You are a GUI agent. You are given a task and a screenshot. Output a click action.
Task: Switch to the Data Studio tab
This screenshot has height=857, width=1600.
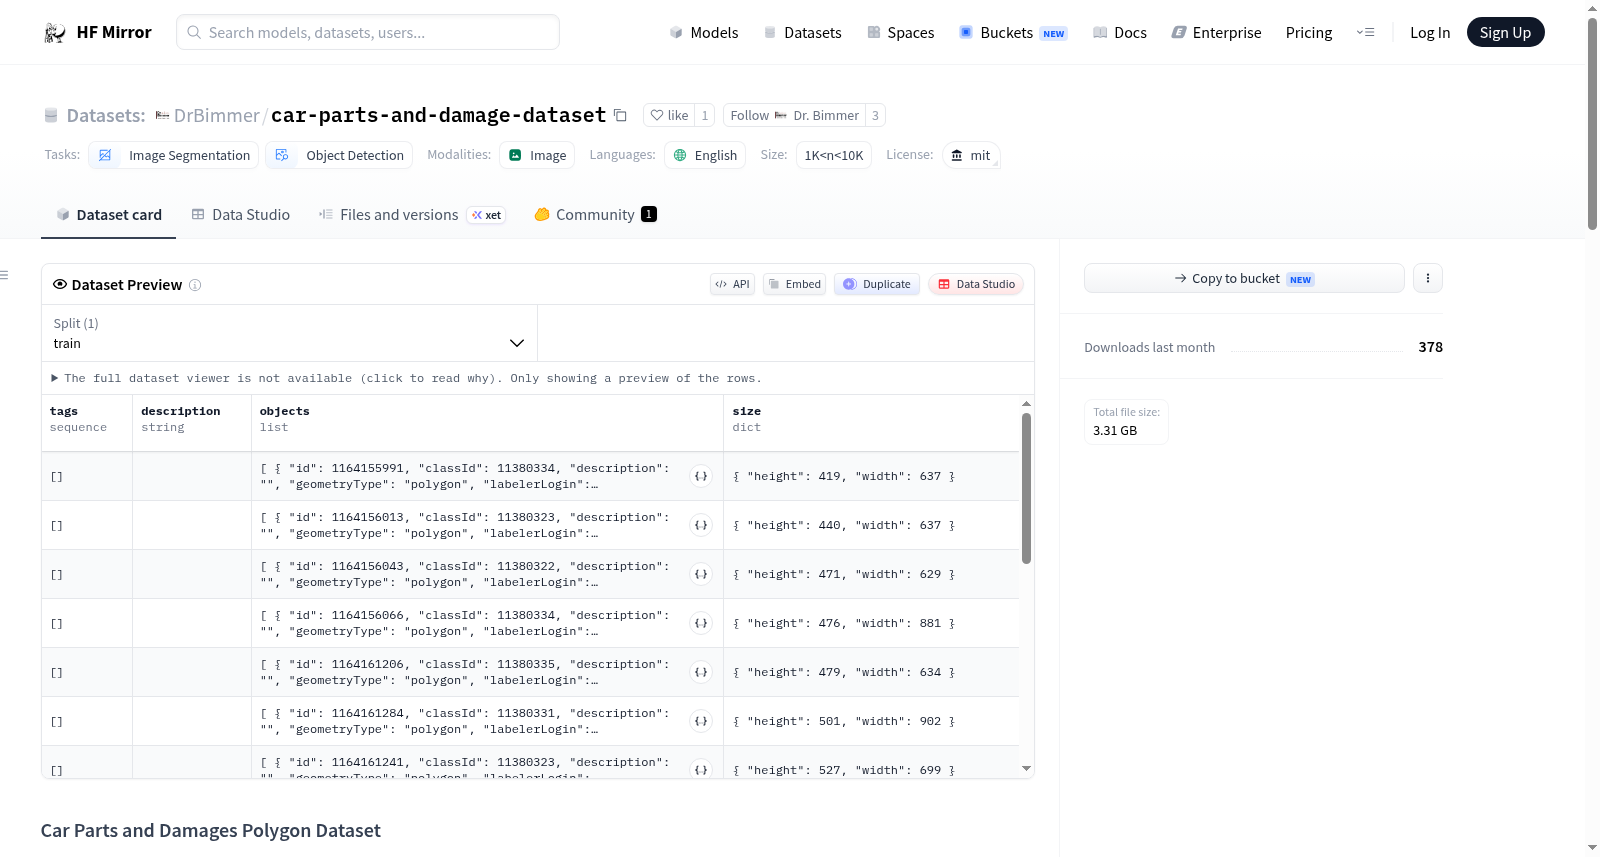click(241, 214)
